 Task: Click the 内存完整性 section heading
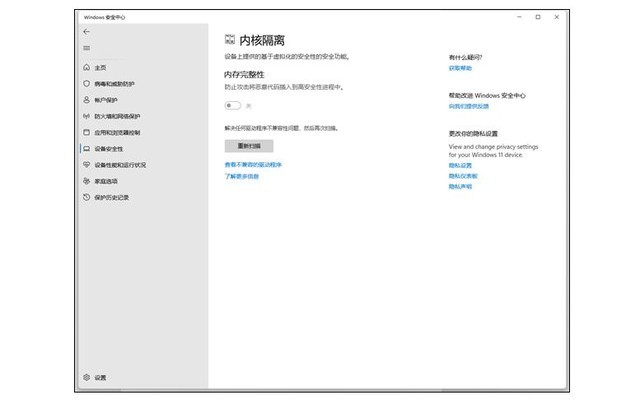pyautogui.click(x=244, y=75)
